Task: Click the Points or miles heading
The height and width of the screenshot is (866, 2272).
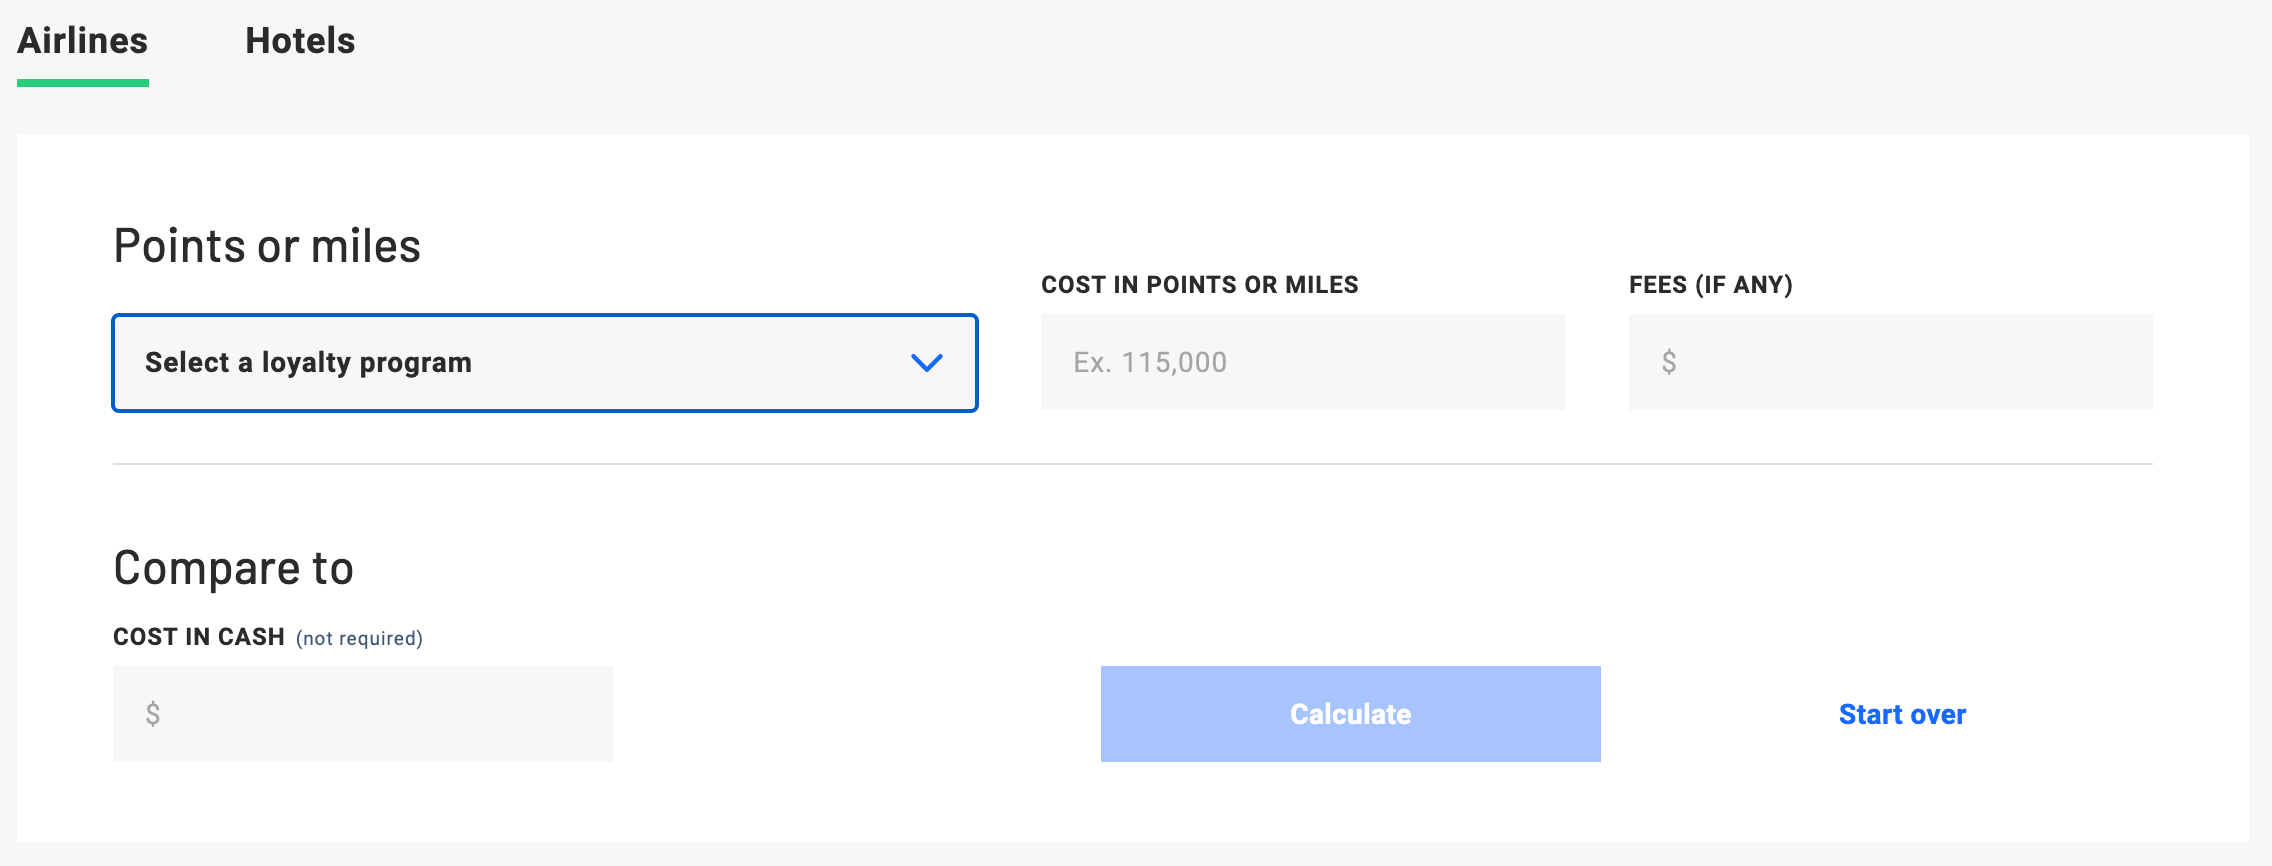Action: click(x=267, y=246)
